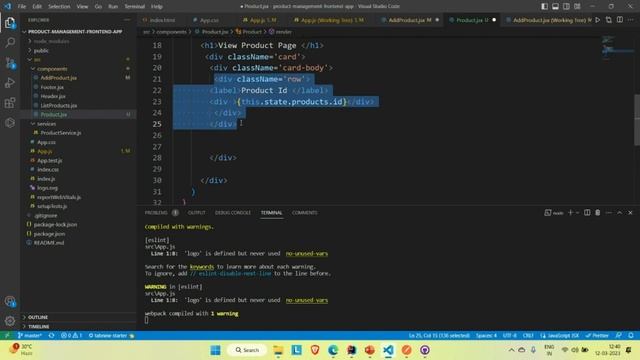
Task: Open the Manage gear icon
Action: (x=10, y=321)
